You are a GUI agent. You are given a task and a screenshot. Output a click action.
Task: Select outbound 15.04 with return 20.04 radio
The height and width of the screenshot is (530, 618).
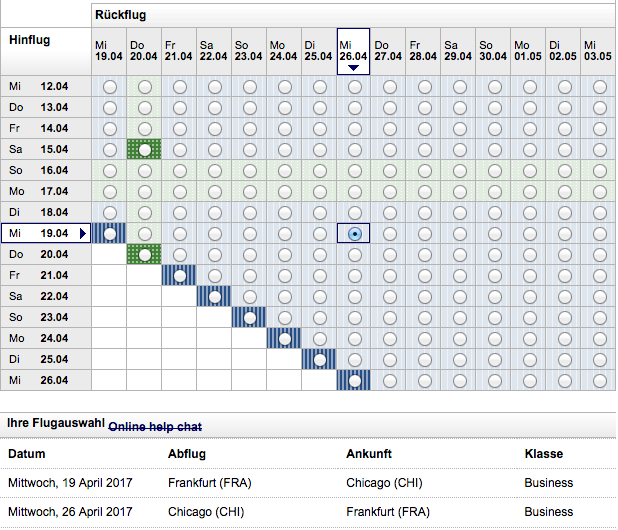pyautogui.click(x=145, y=149)
